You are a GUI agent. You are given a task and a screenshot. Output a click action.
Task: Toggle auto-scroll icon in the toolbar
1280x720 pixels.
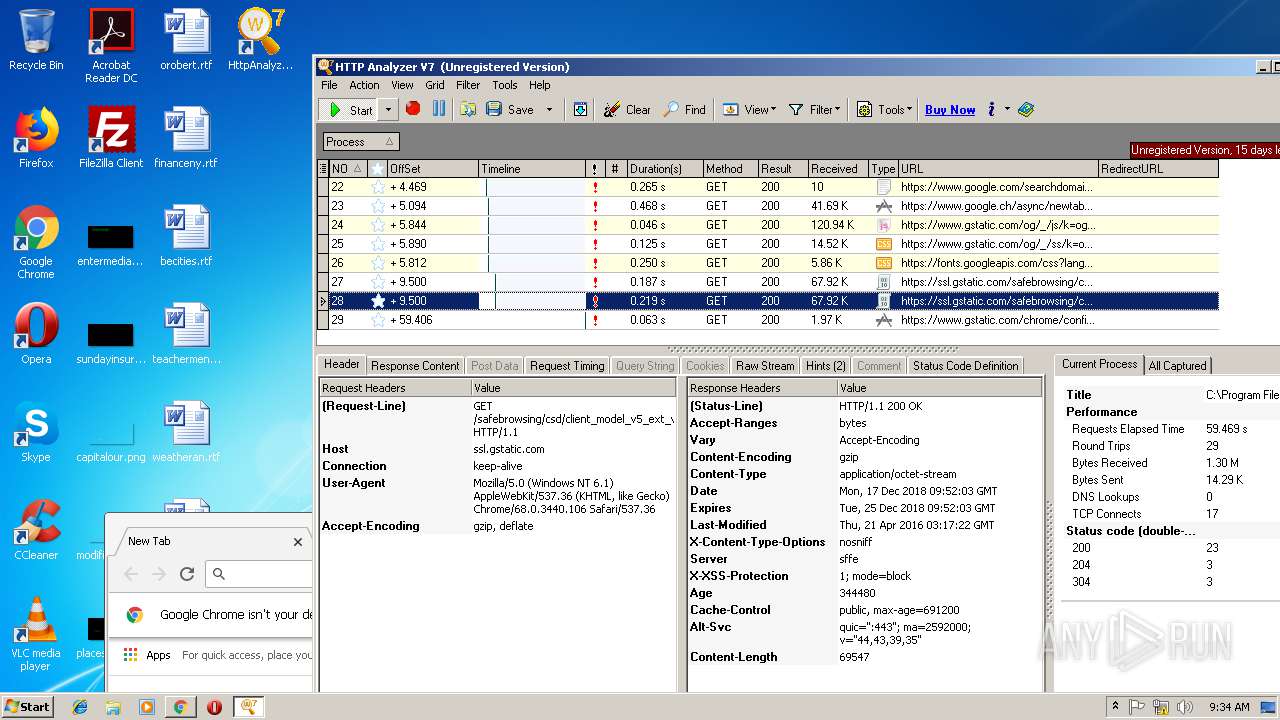coord(580,110)
